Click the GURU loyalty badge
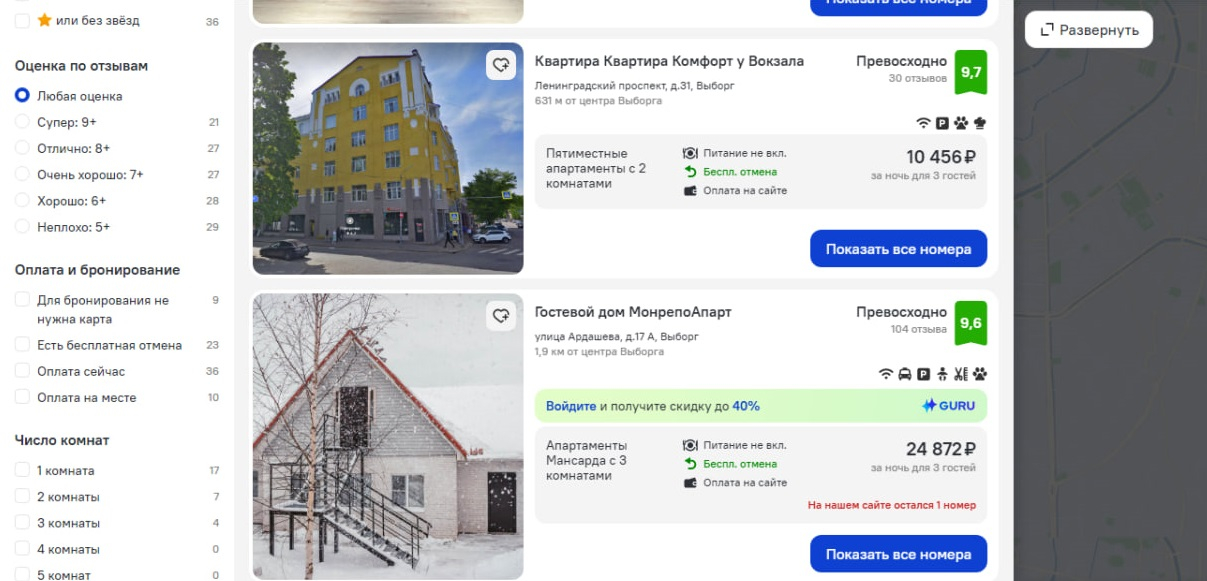This screenshot has width=1207, height=581. tap(948, 406)
